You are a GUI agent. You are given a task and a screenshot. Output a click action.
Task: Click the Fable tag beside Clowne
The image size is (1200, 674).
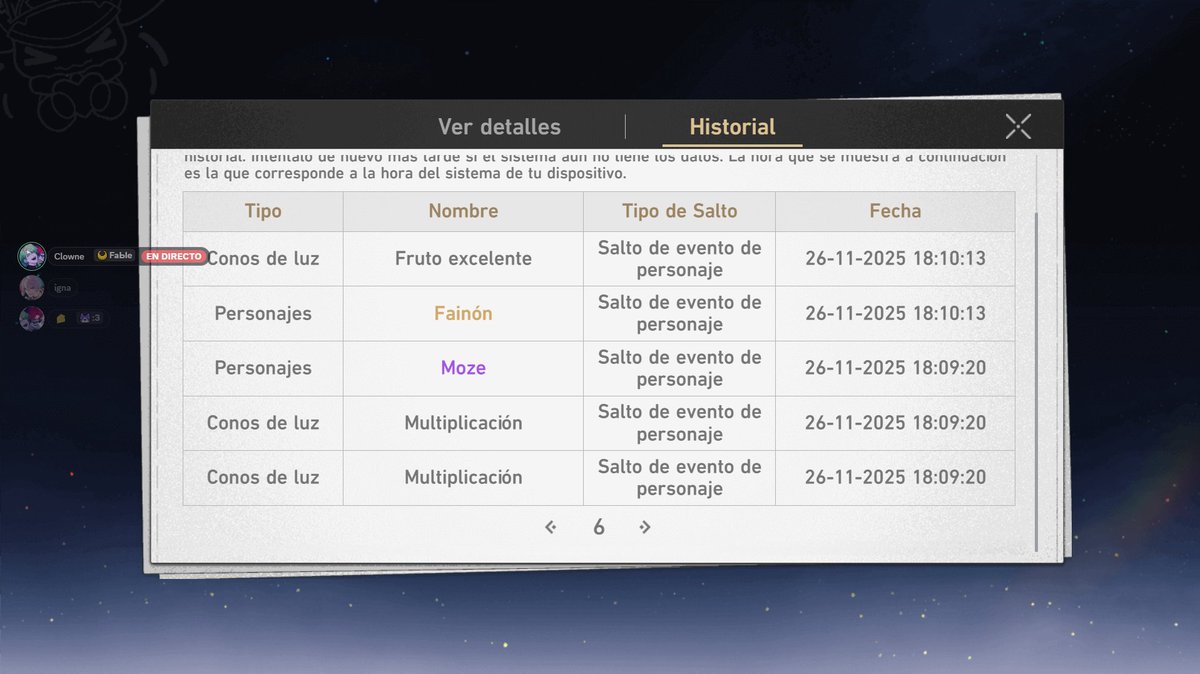coord(115,256)
